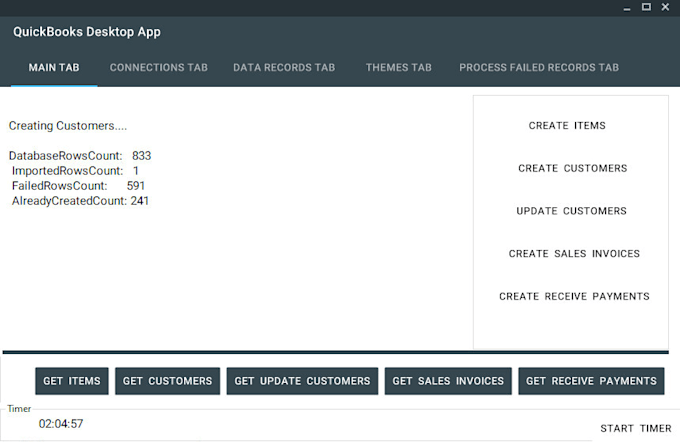
Task: Click Get Receive Payments button
Action: tap(591, 381)
